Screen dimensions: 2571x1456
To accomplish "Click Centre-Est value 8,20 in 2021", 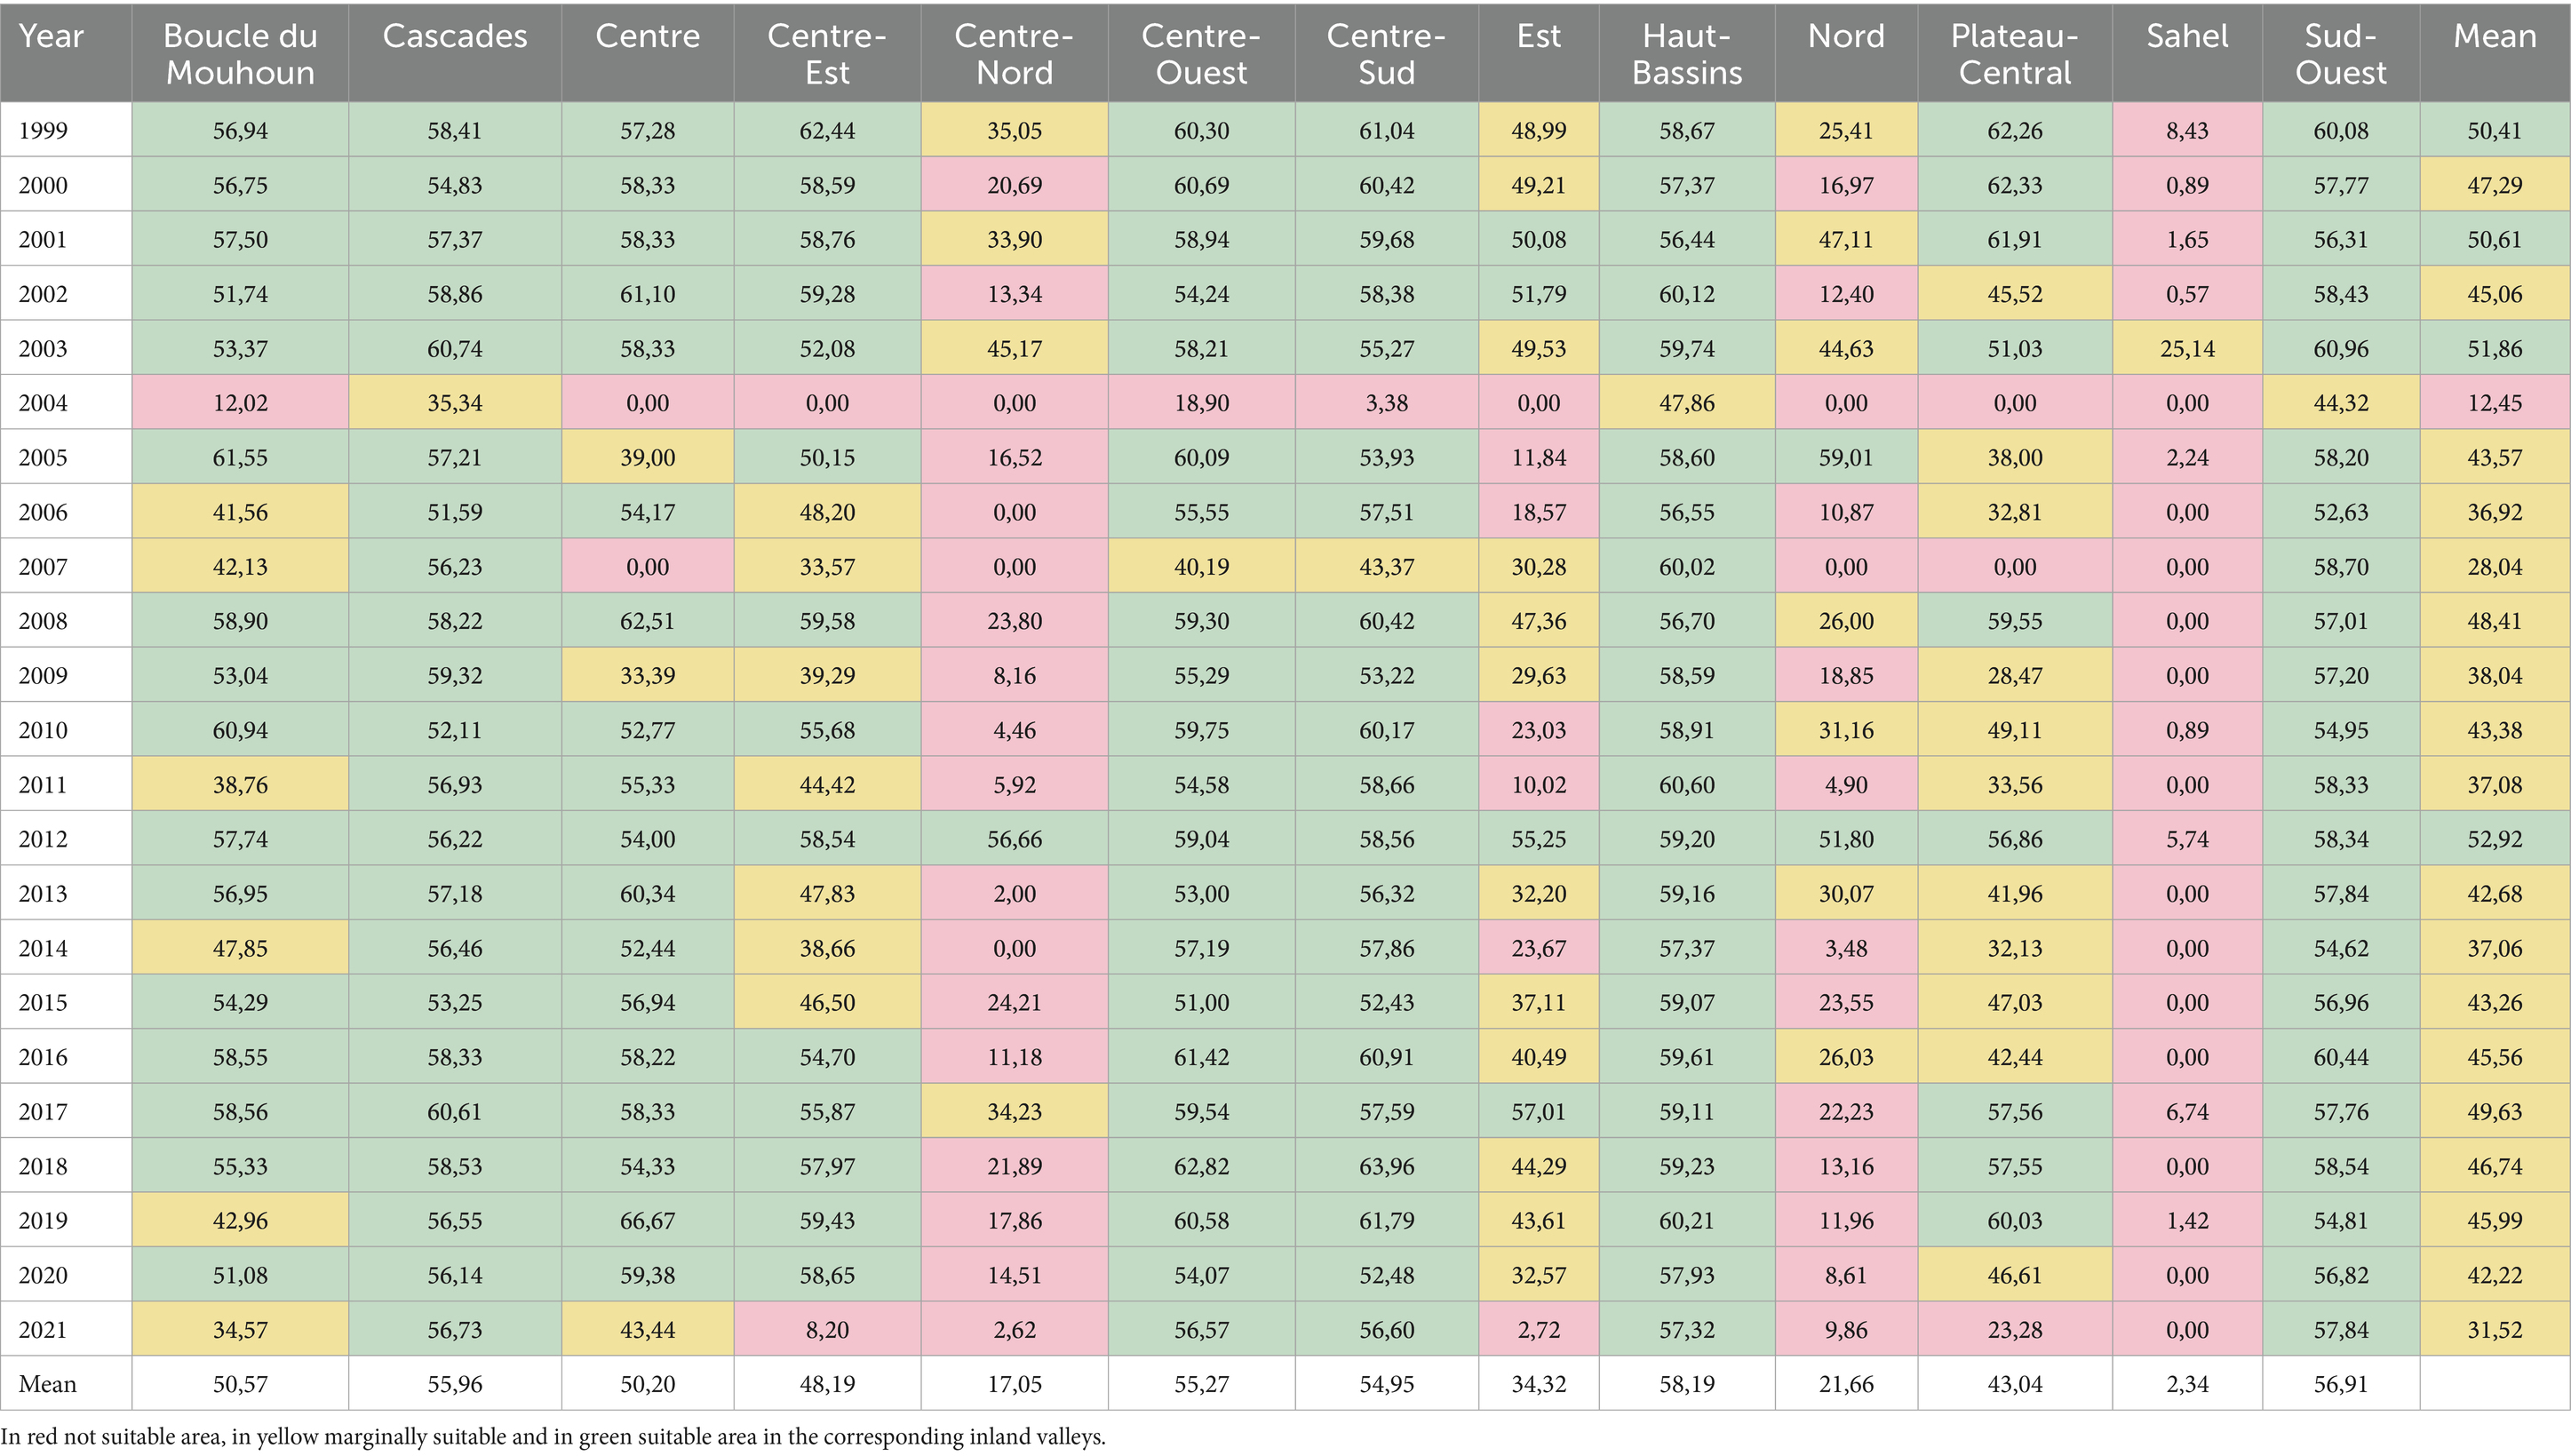I will tap(827, 1330).
